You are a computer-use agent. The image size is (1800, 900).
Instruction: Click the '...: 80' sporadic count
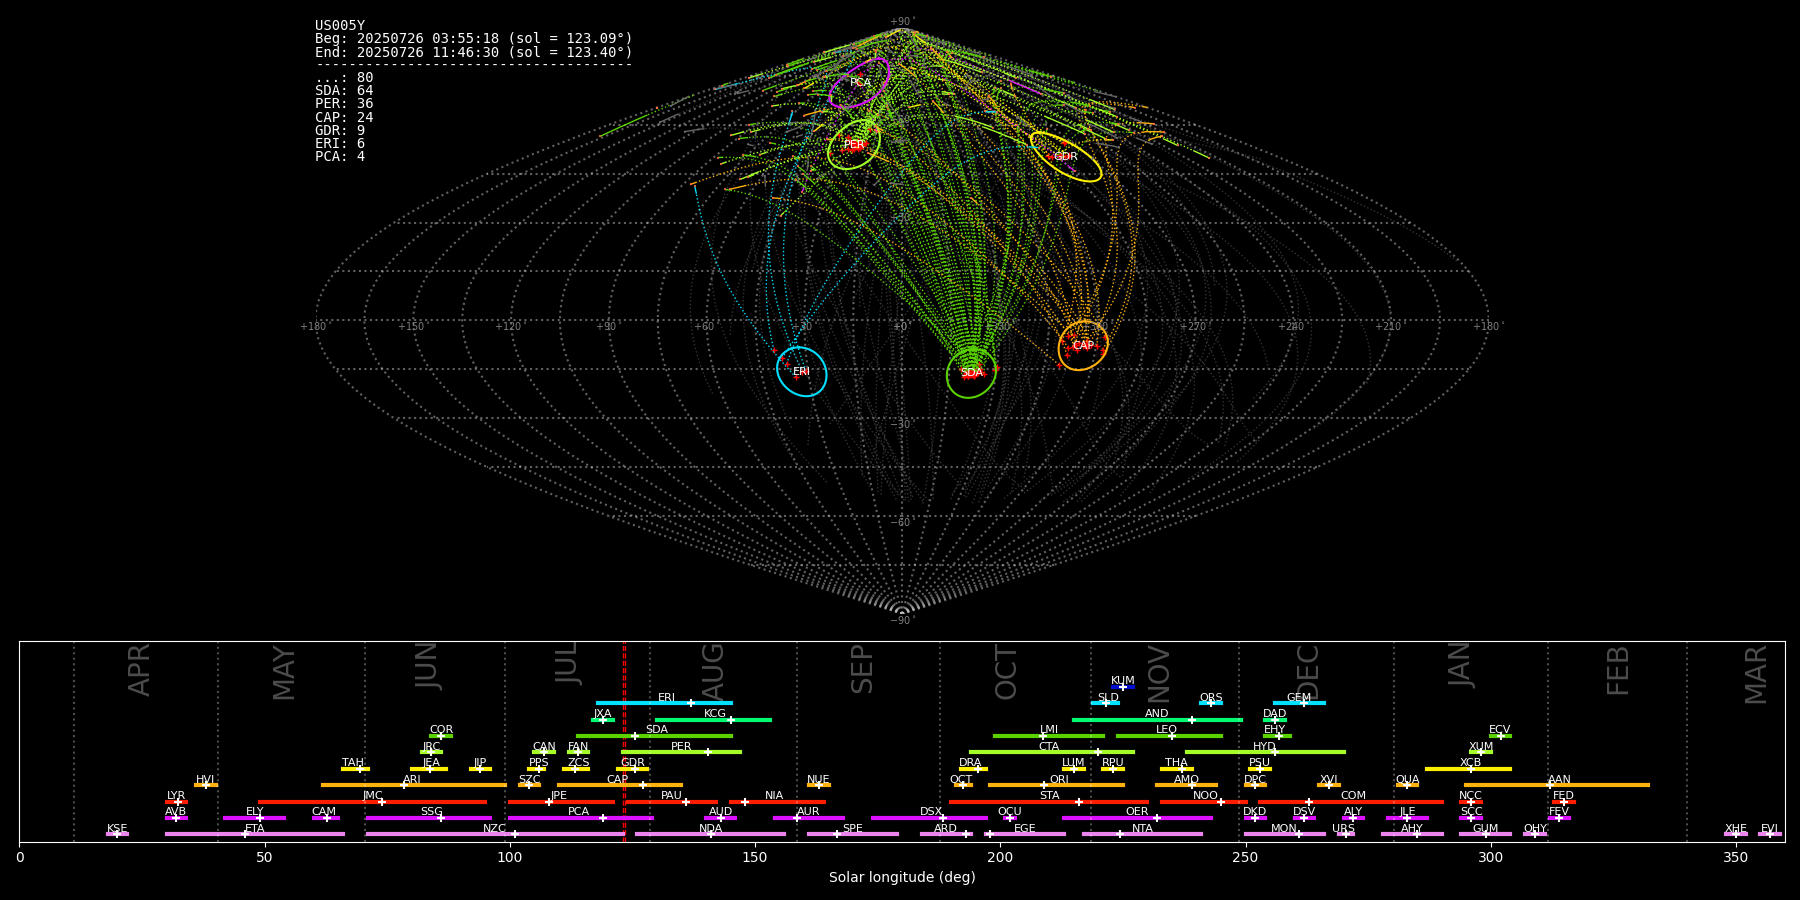(x=344, y=78)
